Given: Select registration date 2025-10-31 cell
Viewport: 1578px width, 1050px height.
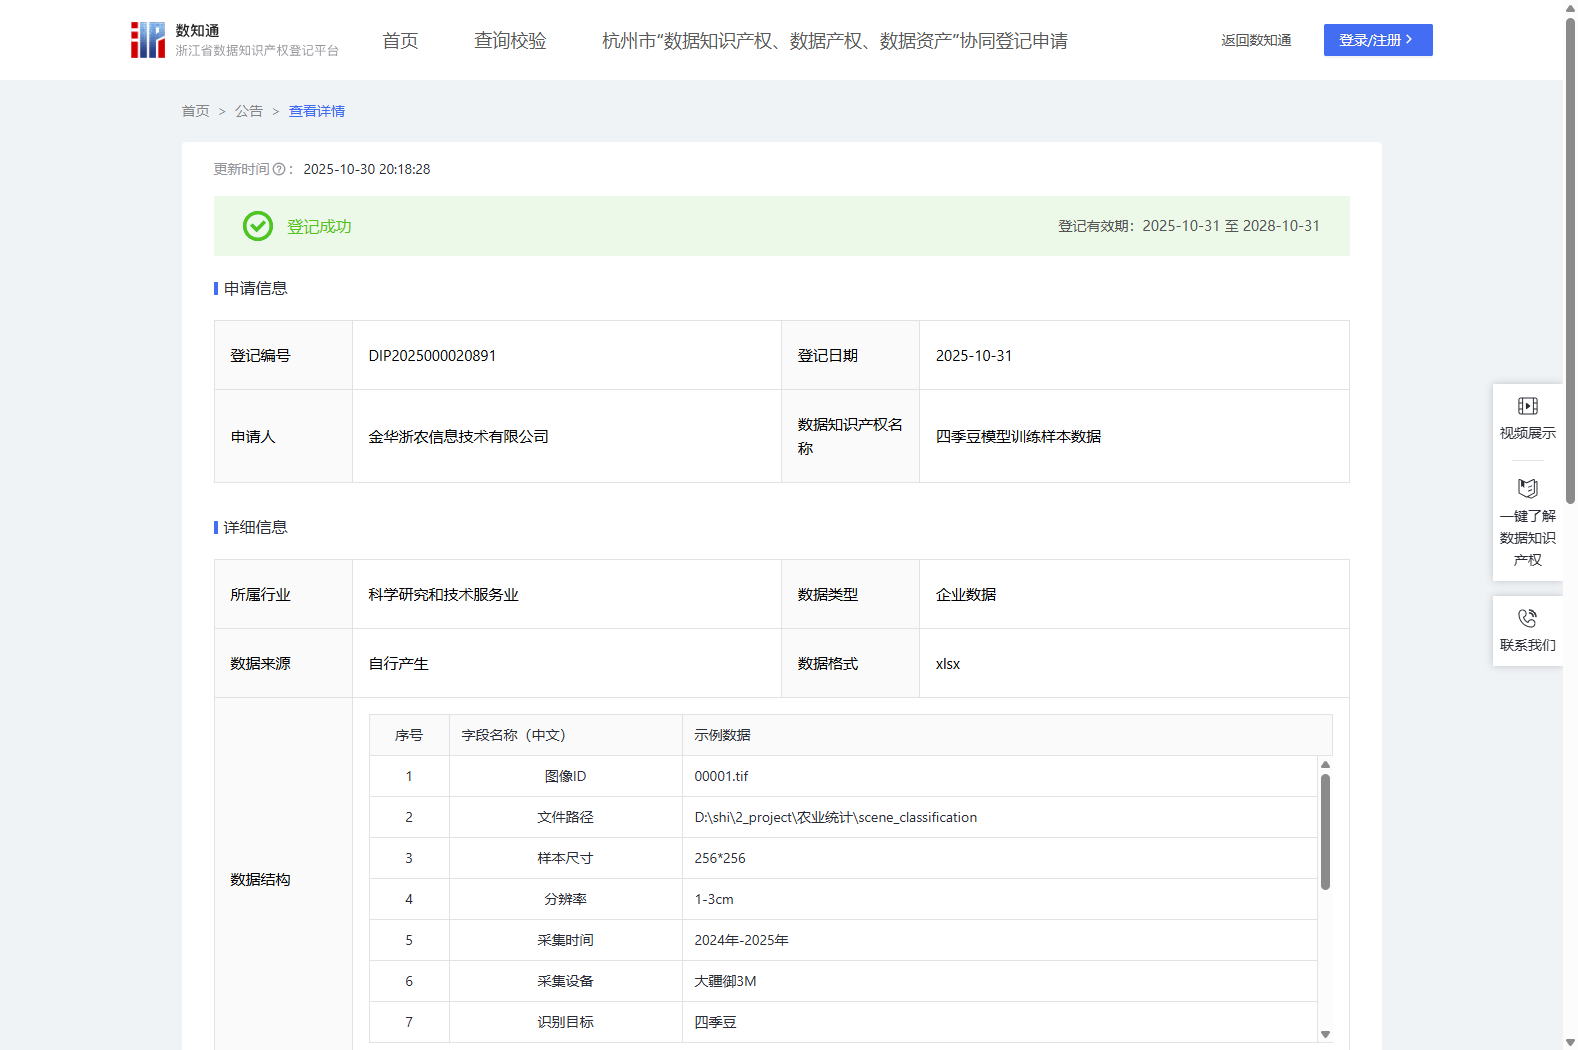Looking at the screenshot, I should [x=1134, y=355].
